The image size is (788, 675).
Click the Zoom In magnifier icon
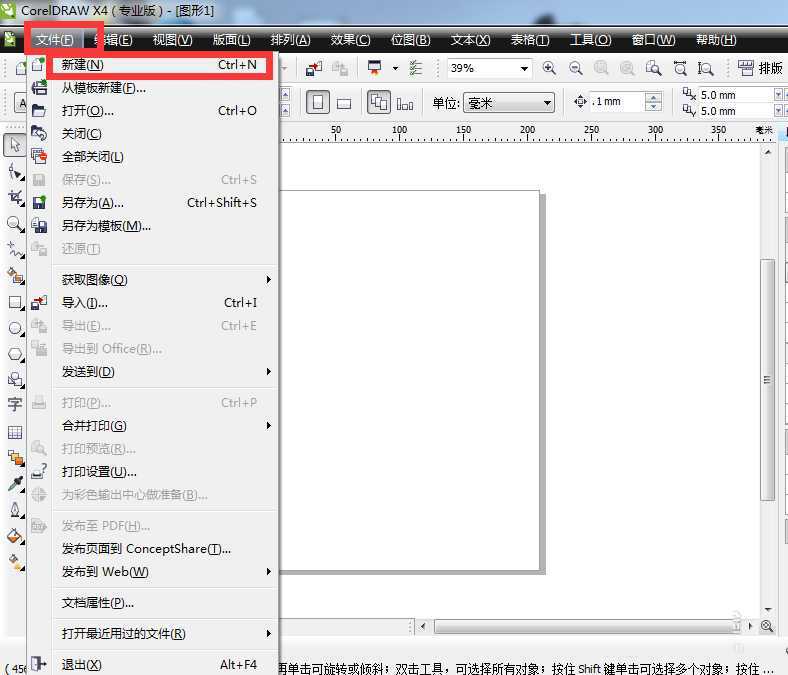tap(549, 68)
